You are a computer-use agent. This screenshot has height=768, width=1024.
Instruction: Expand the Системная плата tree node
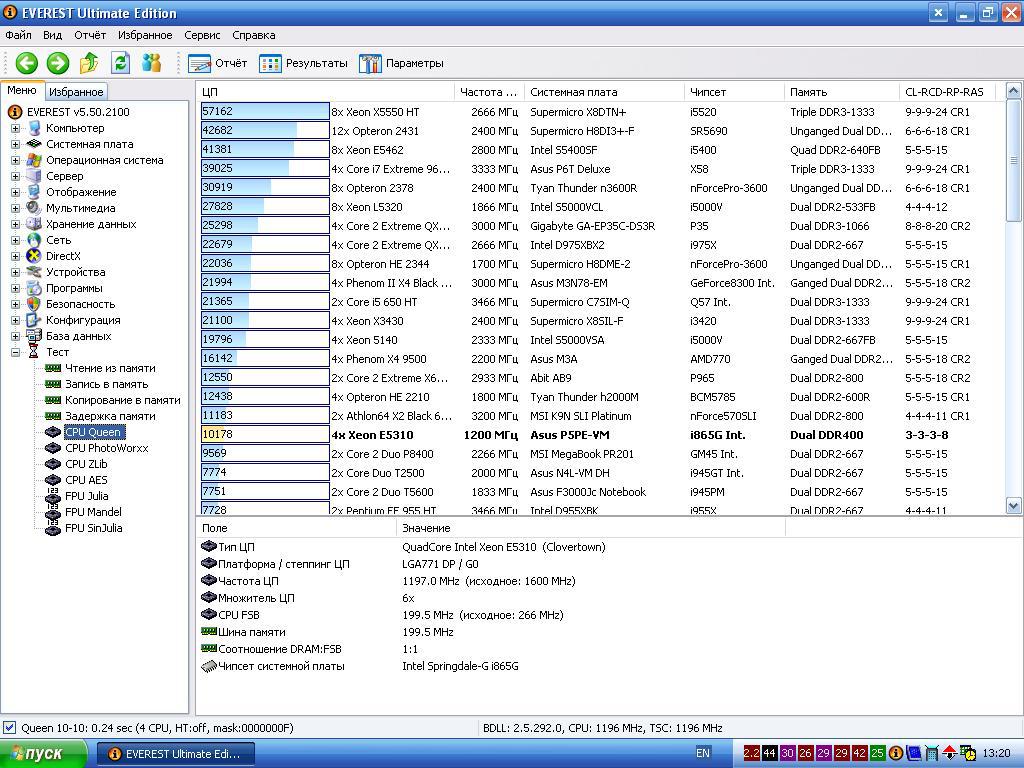[16, 144]
